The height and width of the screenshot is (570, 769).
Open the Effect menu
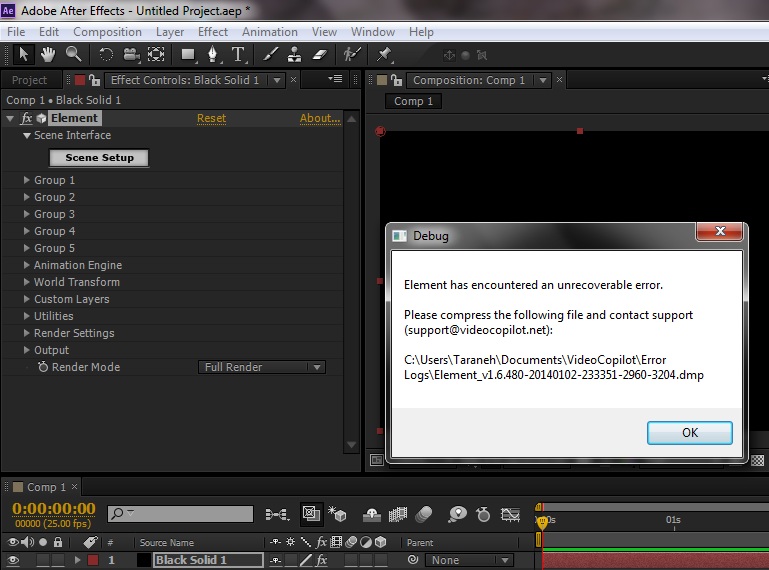point(213,32)
